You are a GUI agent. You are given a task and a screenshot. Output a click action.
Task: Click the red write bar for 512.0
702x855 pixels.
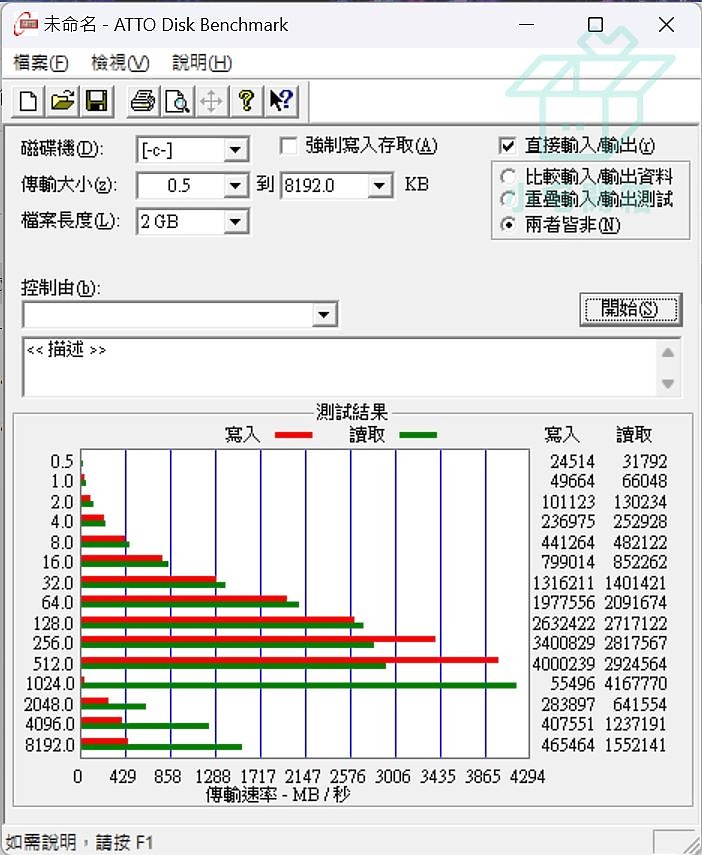[x=290, y=660]
